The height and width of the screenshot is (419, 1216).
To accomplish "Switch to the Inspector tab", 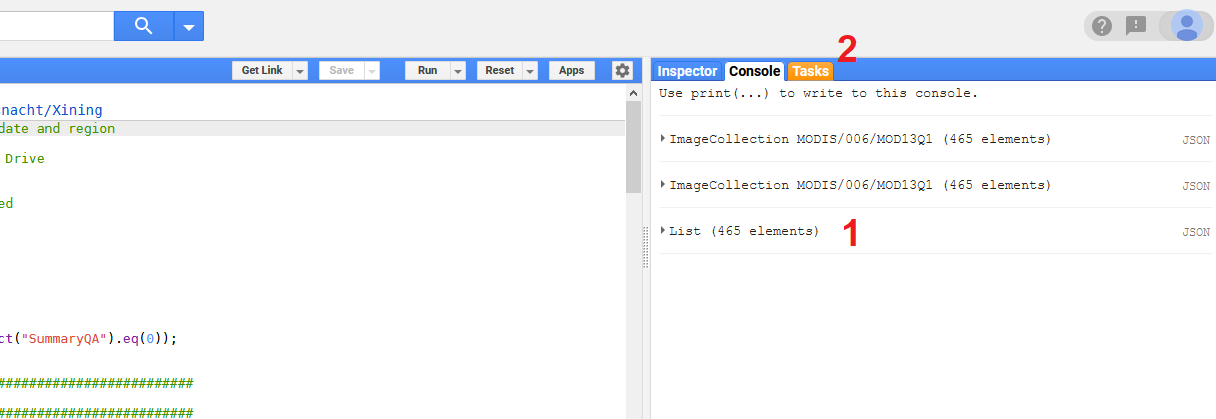I will click(687, 71).
